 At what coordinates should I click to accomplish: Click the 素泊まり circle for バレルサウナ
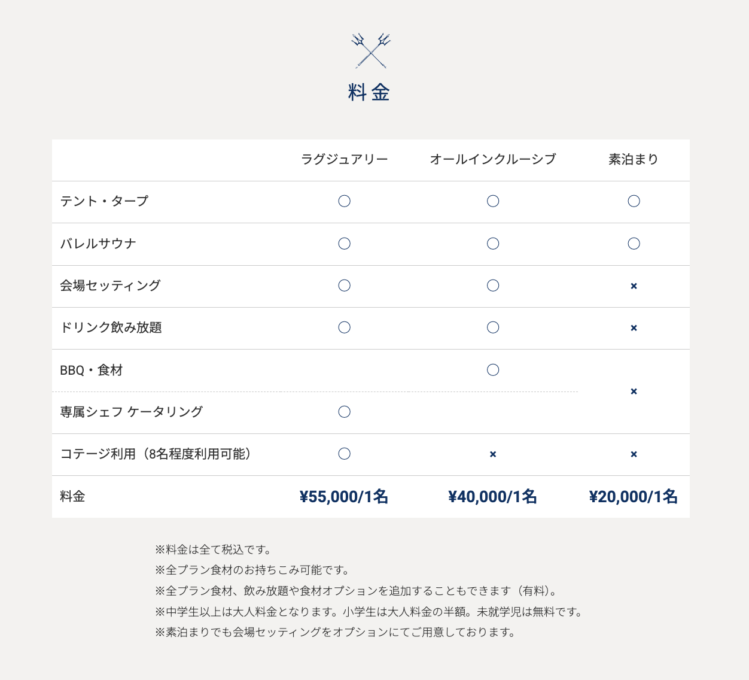(x=633, y=243)
